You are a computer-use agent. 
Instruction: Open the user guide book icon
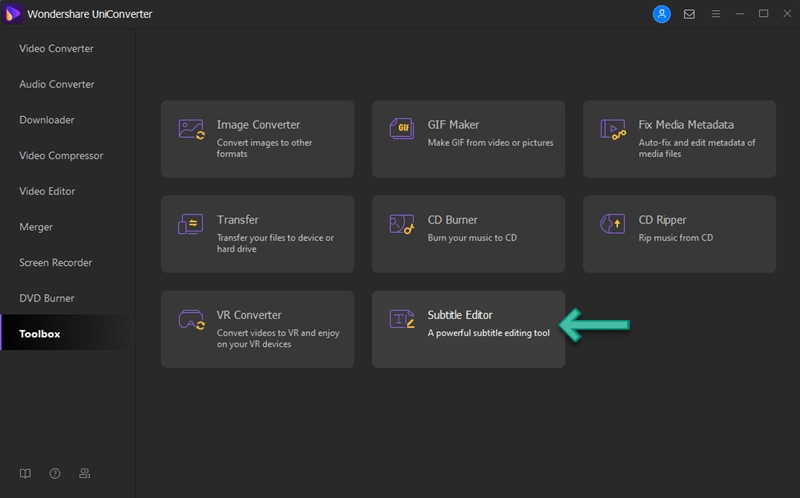tap(25, 474)
